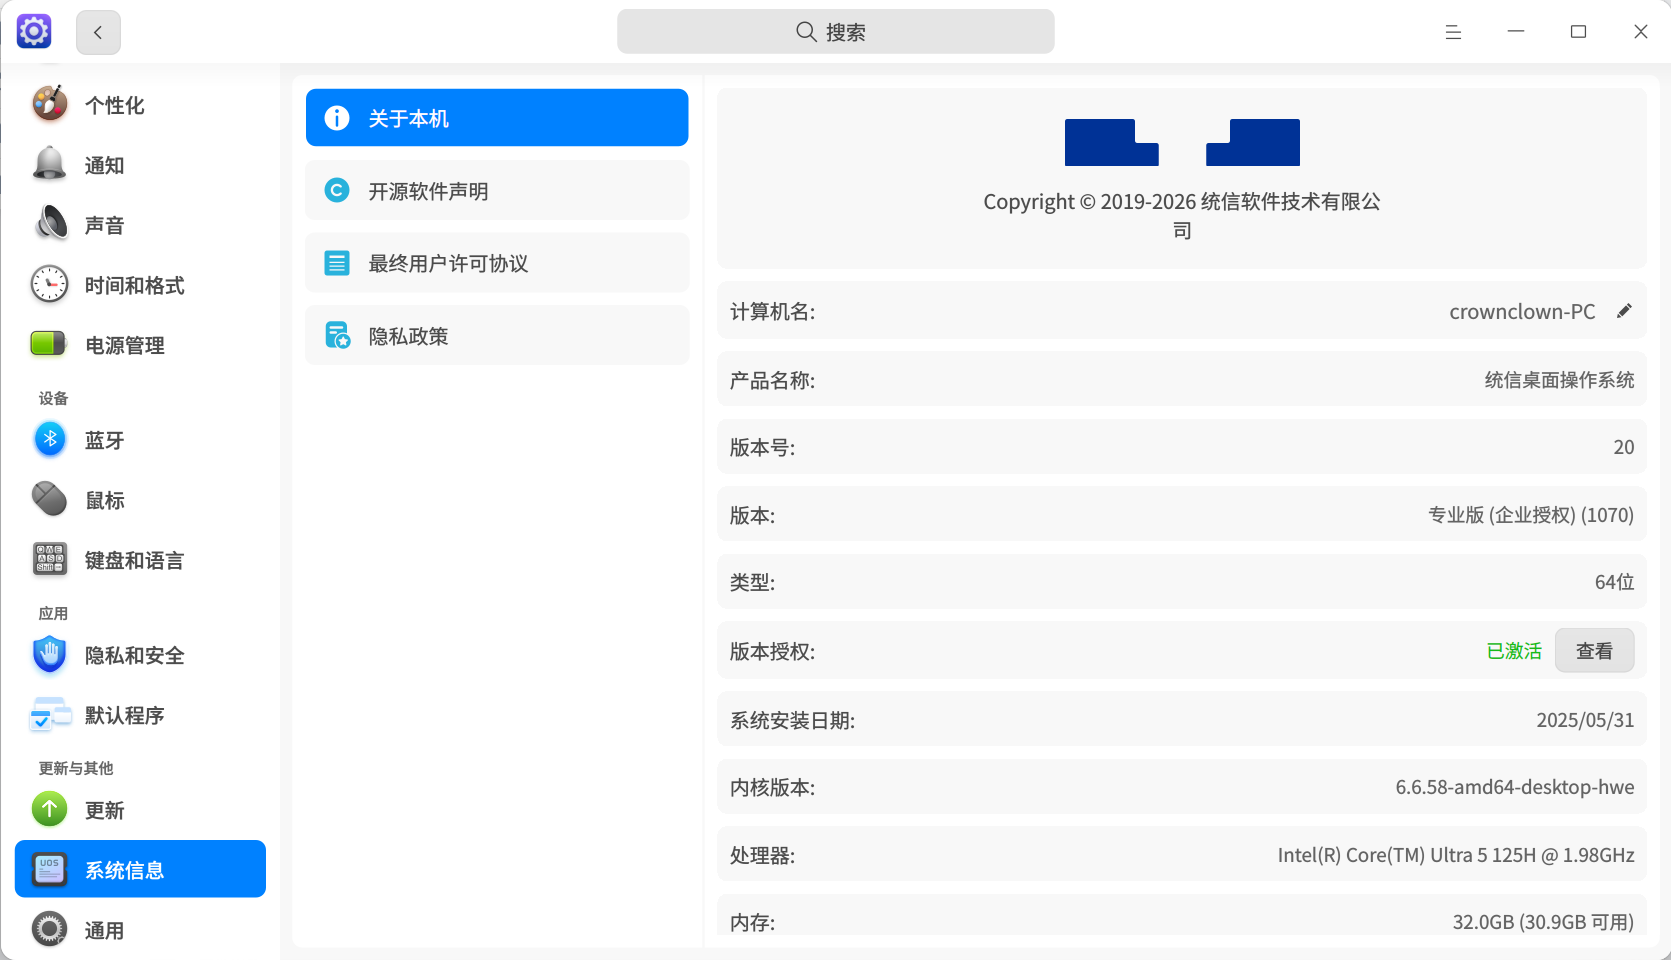Image resolution: width=1671 pixels, height=960 pixels.
Task: Open End User License Agreement (最终用户许可协议)
Action: [497, 263]
